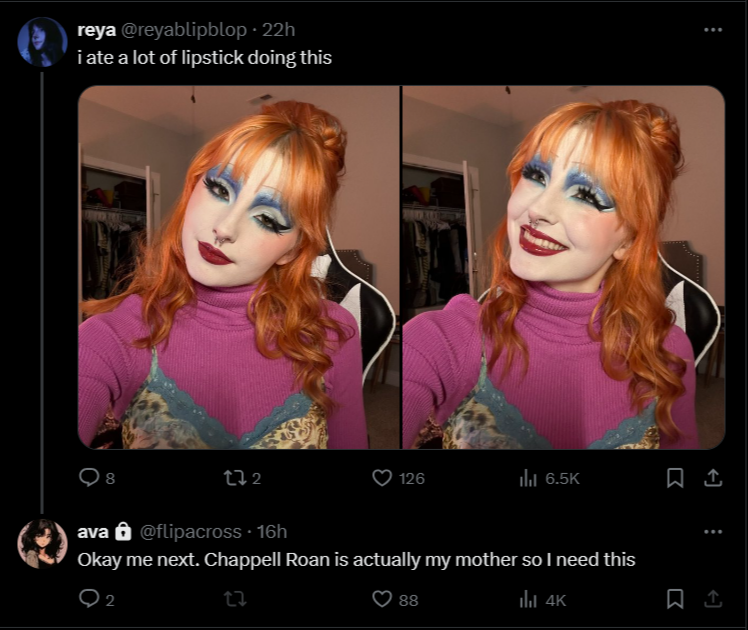Open ava's profile avatar

[x=42, y=544]
